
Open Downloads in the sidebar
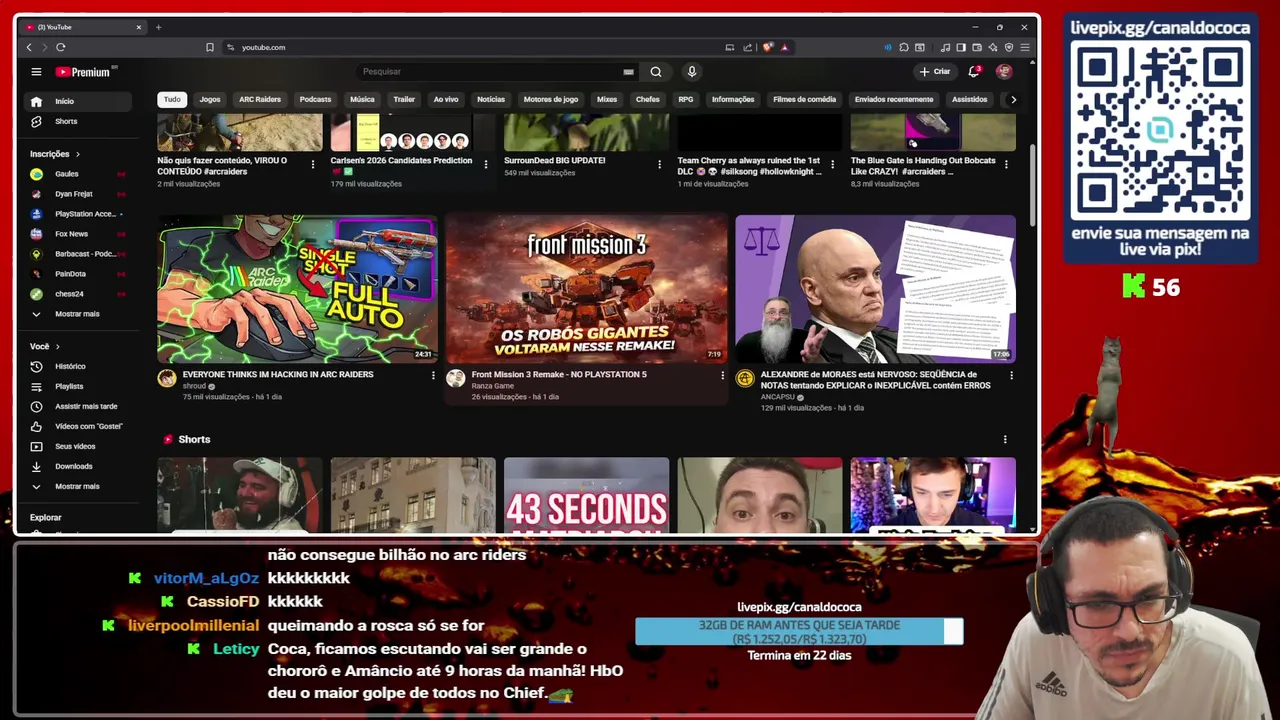78,466
